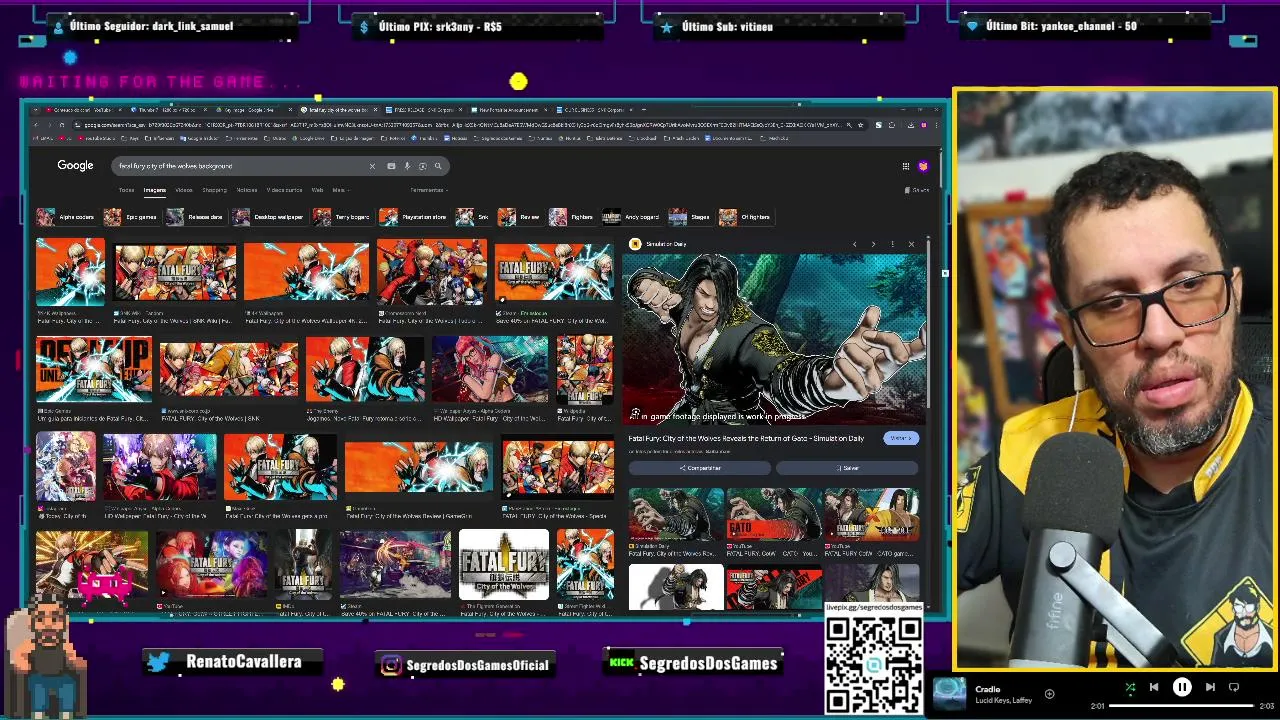Open pink-haired character wallpaper thumbnail
The width and height of the screenshot is (1280, 720).
(x=490, y=369)
